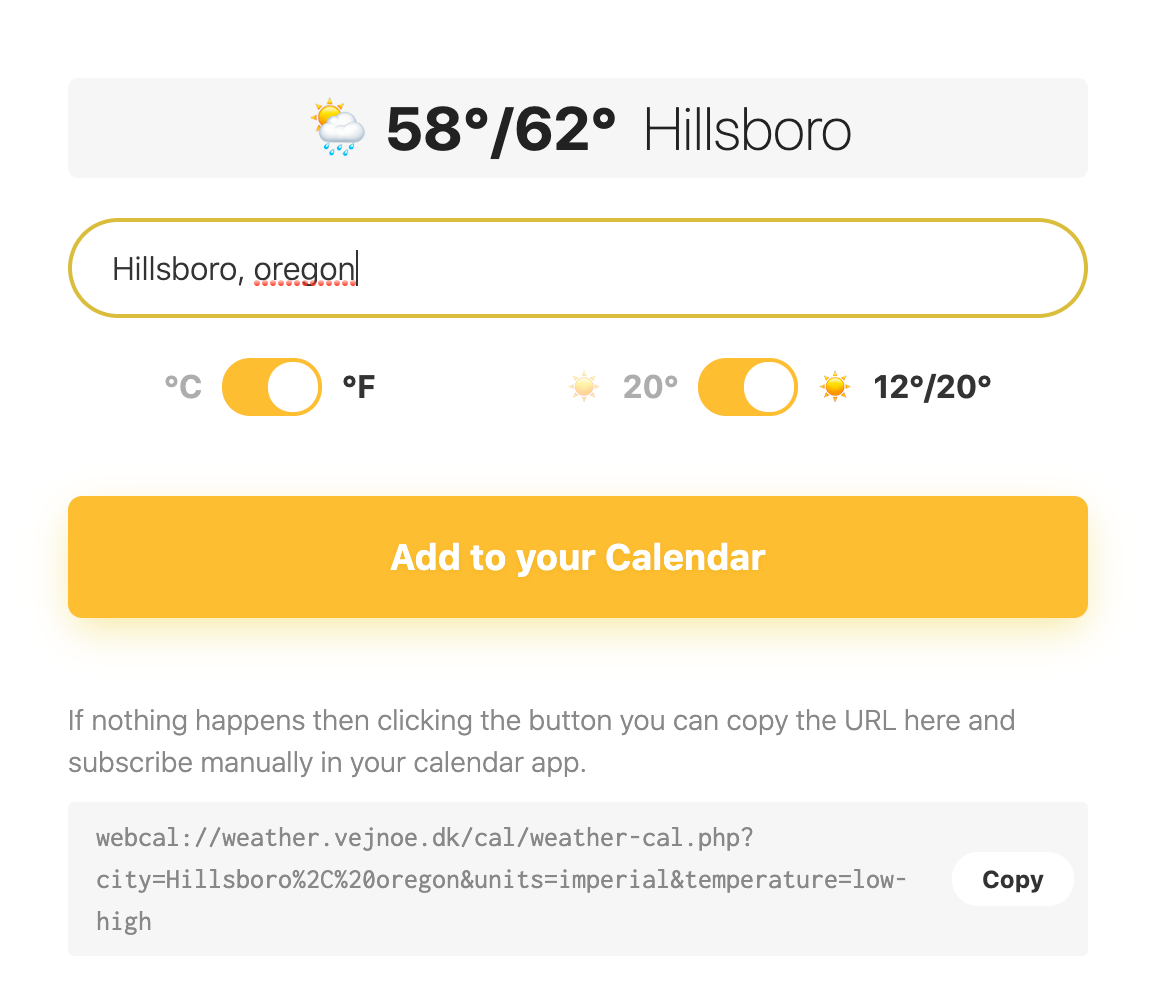Click Add to your Calendar button
Viewport: 1160px width, 1002px height.
pyautogui.click(x=578, y=557)
